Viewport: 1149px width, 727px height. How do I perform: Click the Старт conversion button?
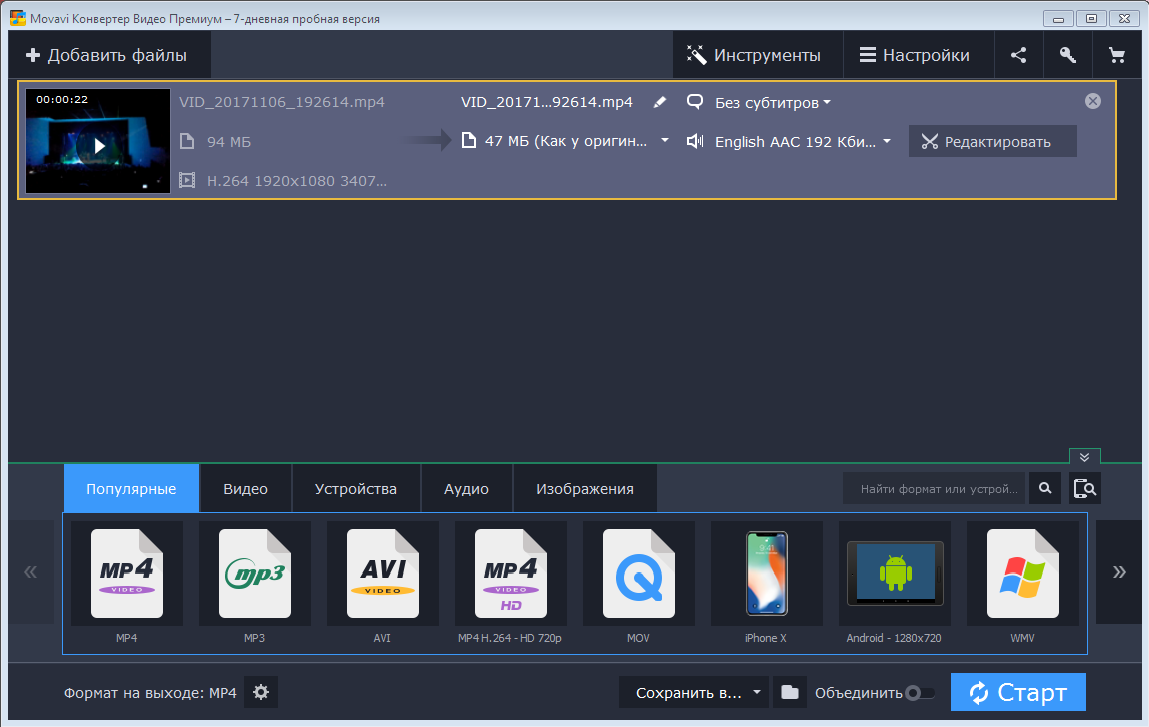1017,692
